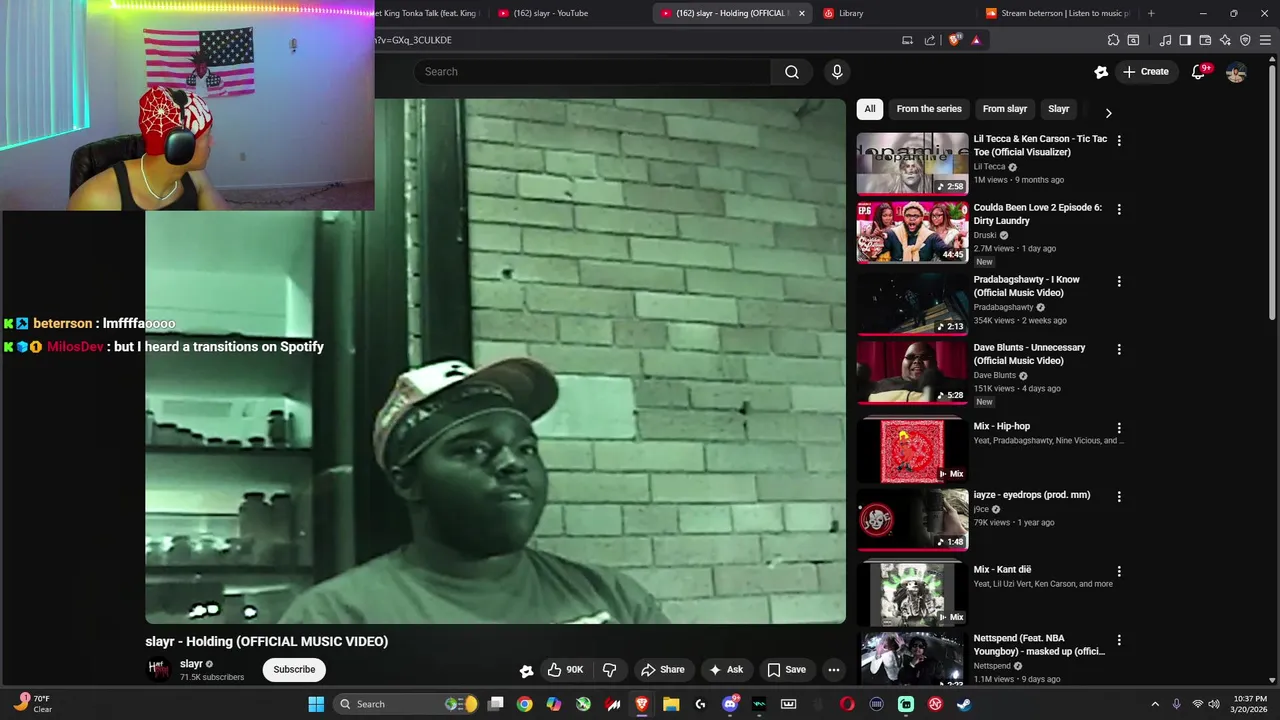Open the Lil Tecca Tic Tac Toe thumbnail
The height and width of the screenshot is (720, 1280).
tap(912, 164)
